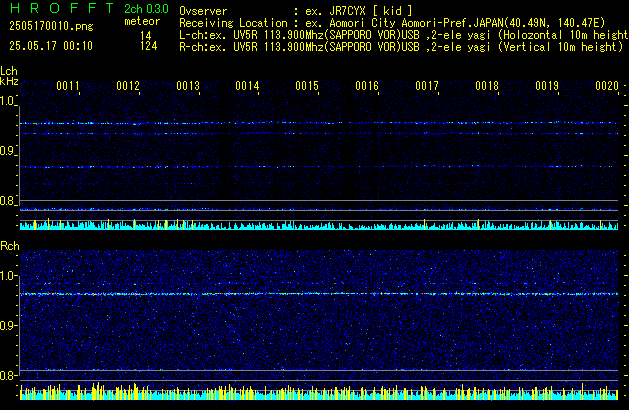Screen dimensions: 629x410
Task: Click time marker 0013
Action: (188, 86)
